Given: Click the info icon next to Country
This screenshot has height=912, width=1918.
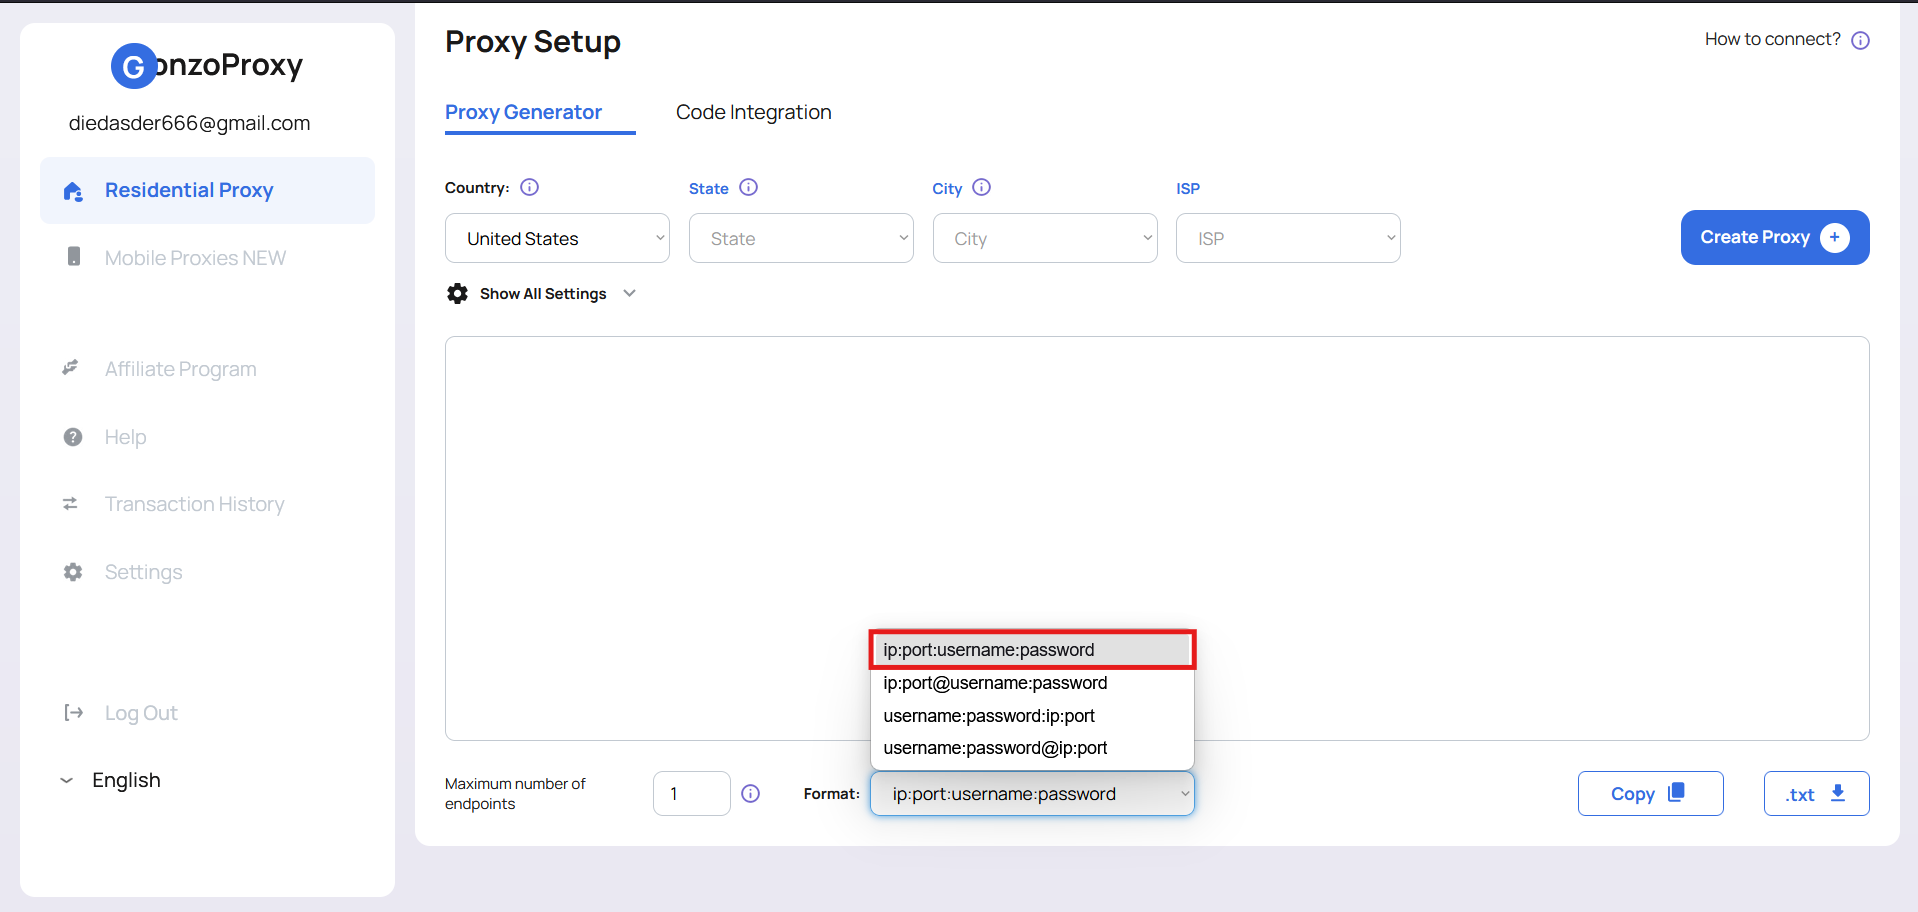Looking at the screenshot, I should [x=530, y=187].
